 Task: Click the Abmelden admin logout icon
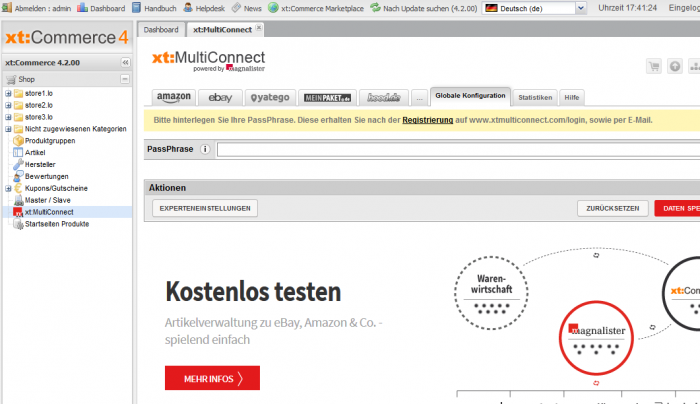6,8
